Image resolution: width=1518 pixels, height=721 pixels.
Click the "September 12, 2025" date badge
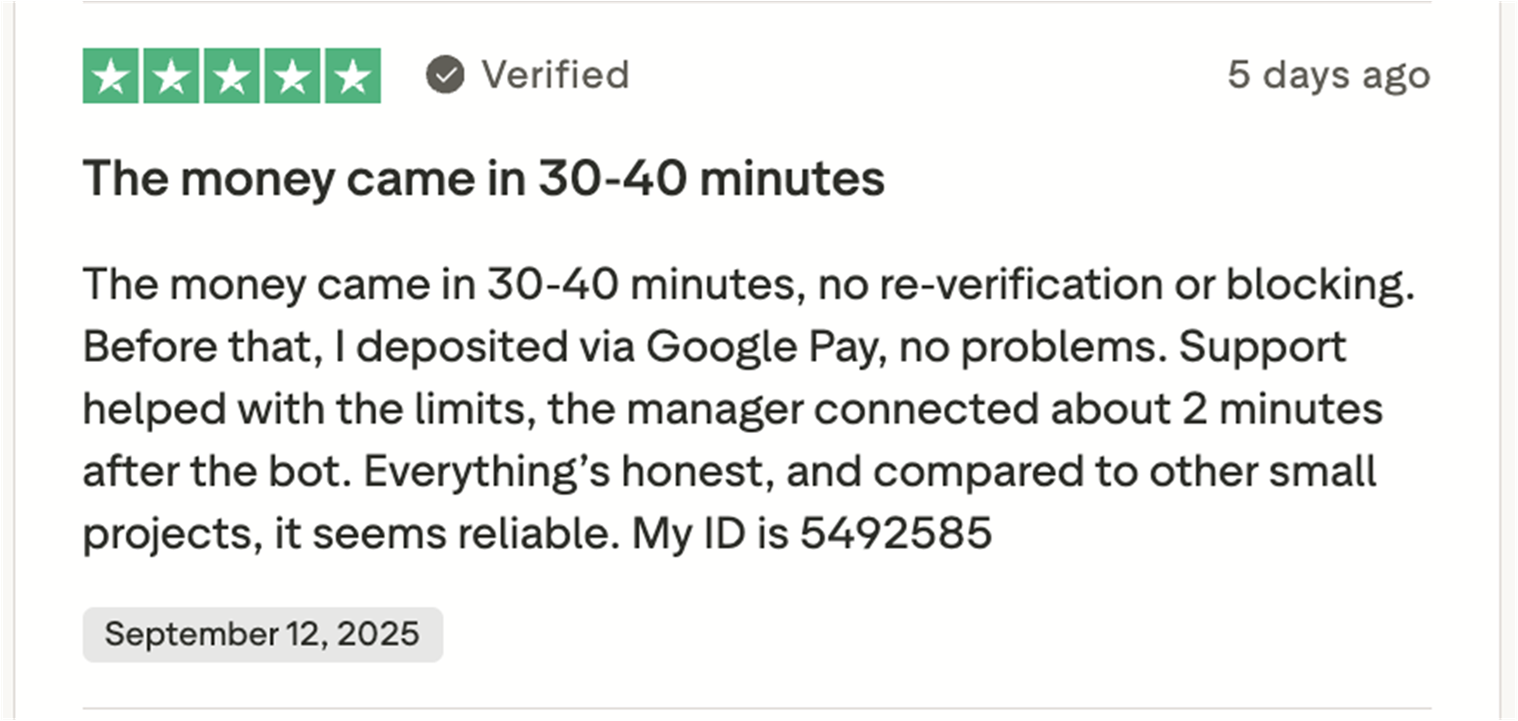point(262,634)
